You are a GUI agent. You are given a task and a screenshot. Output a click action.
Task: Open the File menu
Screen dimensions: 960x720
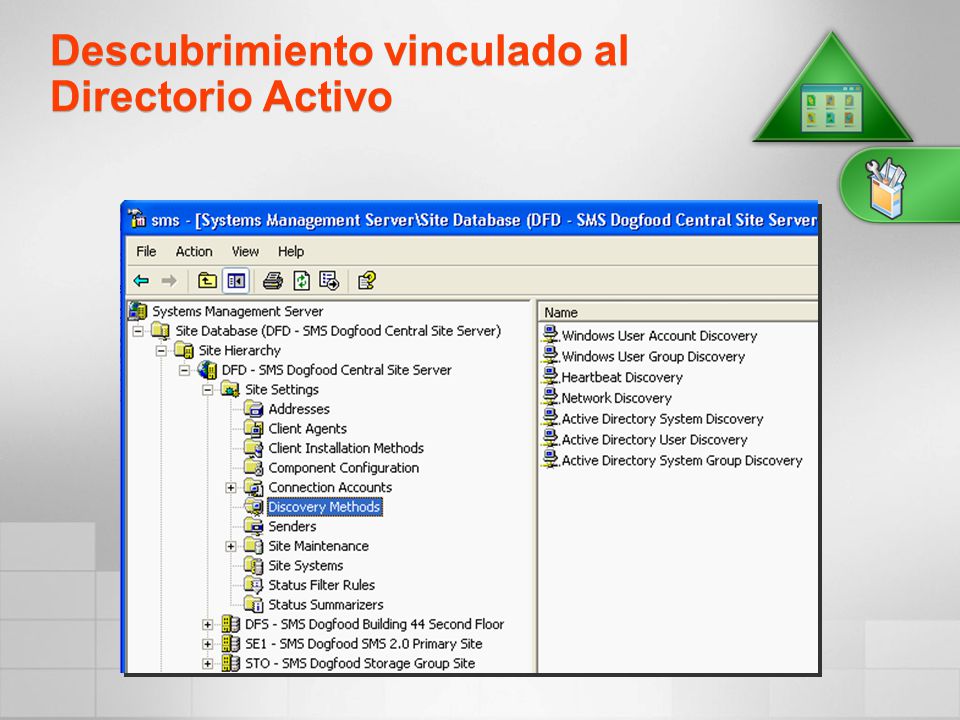point(146,252)
